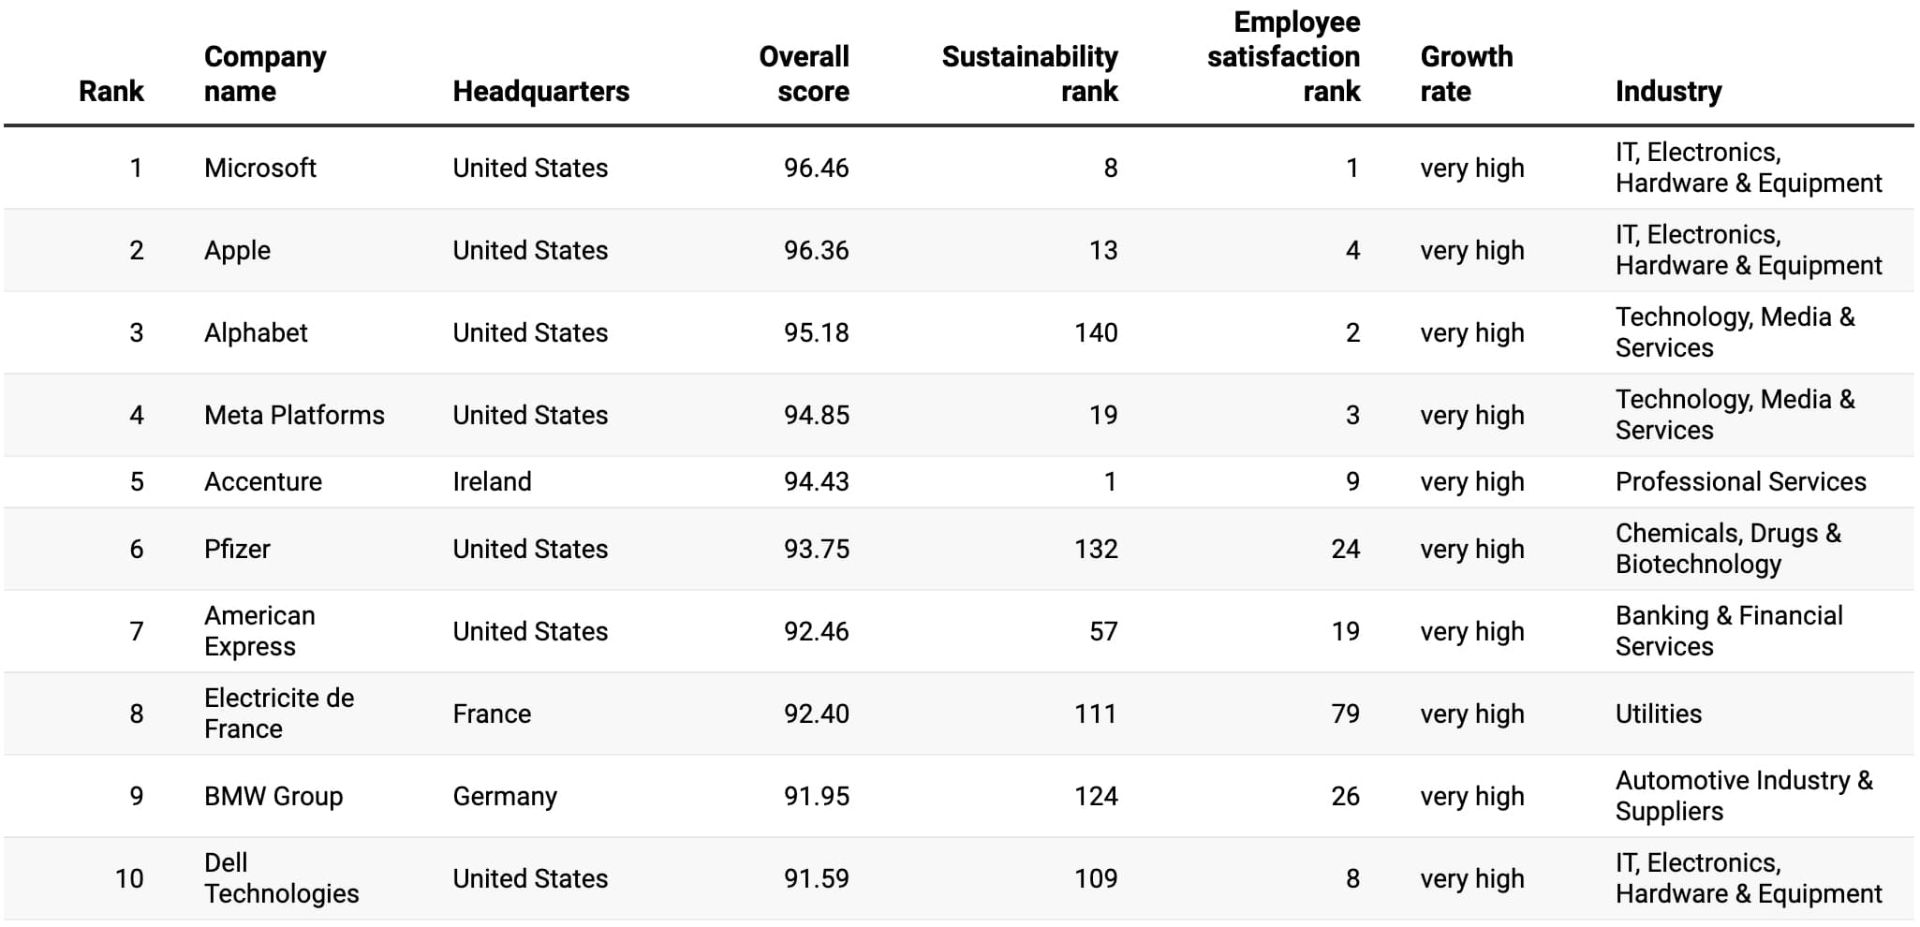Click the Industry column header

(1667, 91)
